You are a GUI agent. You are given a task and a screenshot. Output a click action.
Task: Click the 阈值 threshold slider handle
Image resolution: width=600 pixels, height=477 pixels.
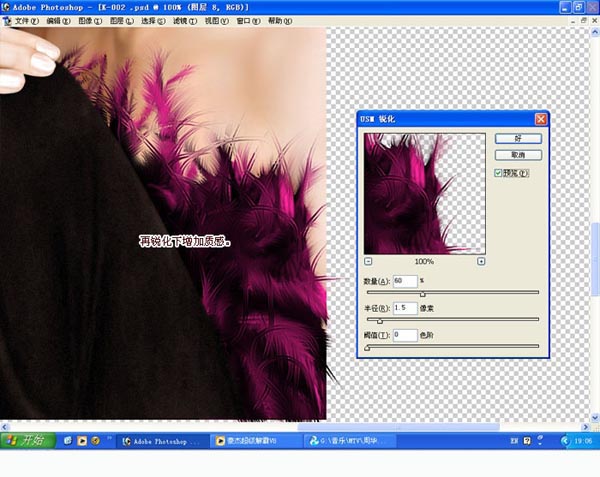367,348
